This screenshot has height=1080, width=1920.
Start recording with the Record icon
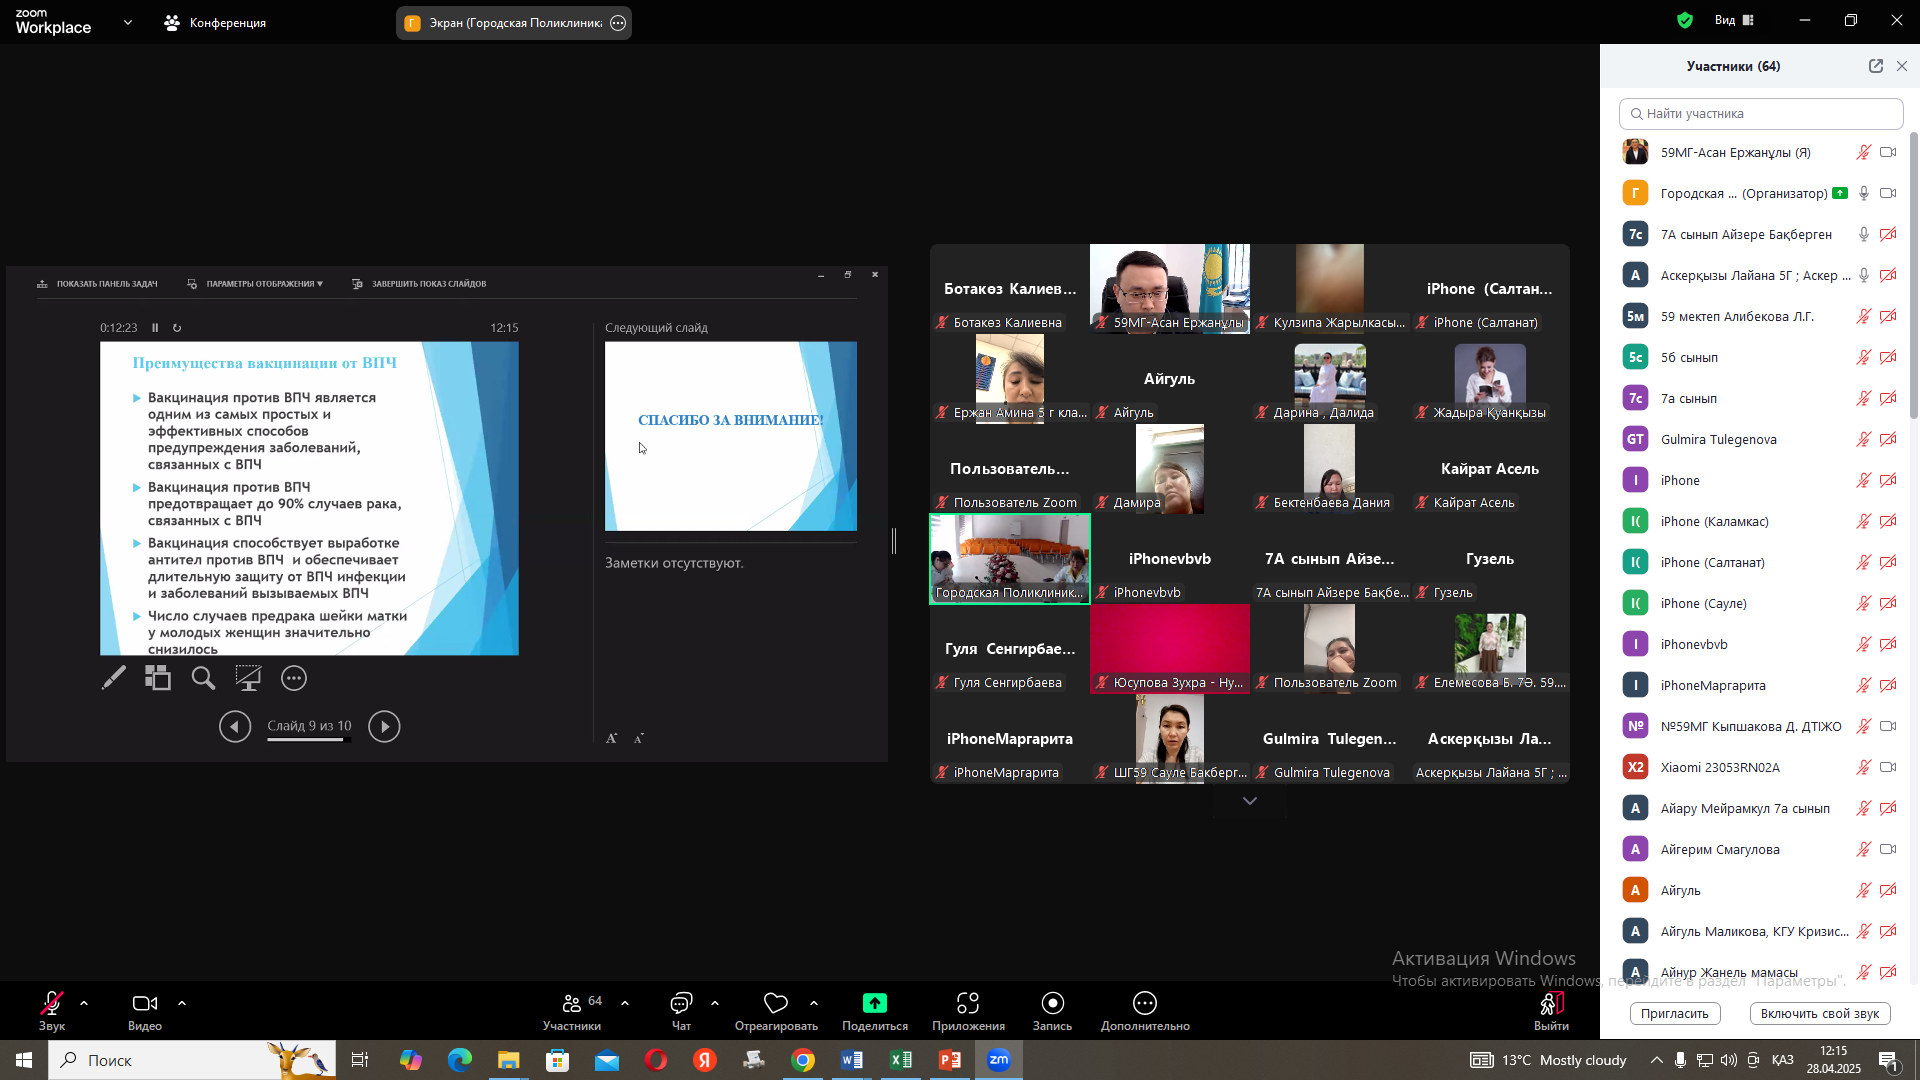(1052, 1010)
